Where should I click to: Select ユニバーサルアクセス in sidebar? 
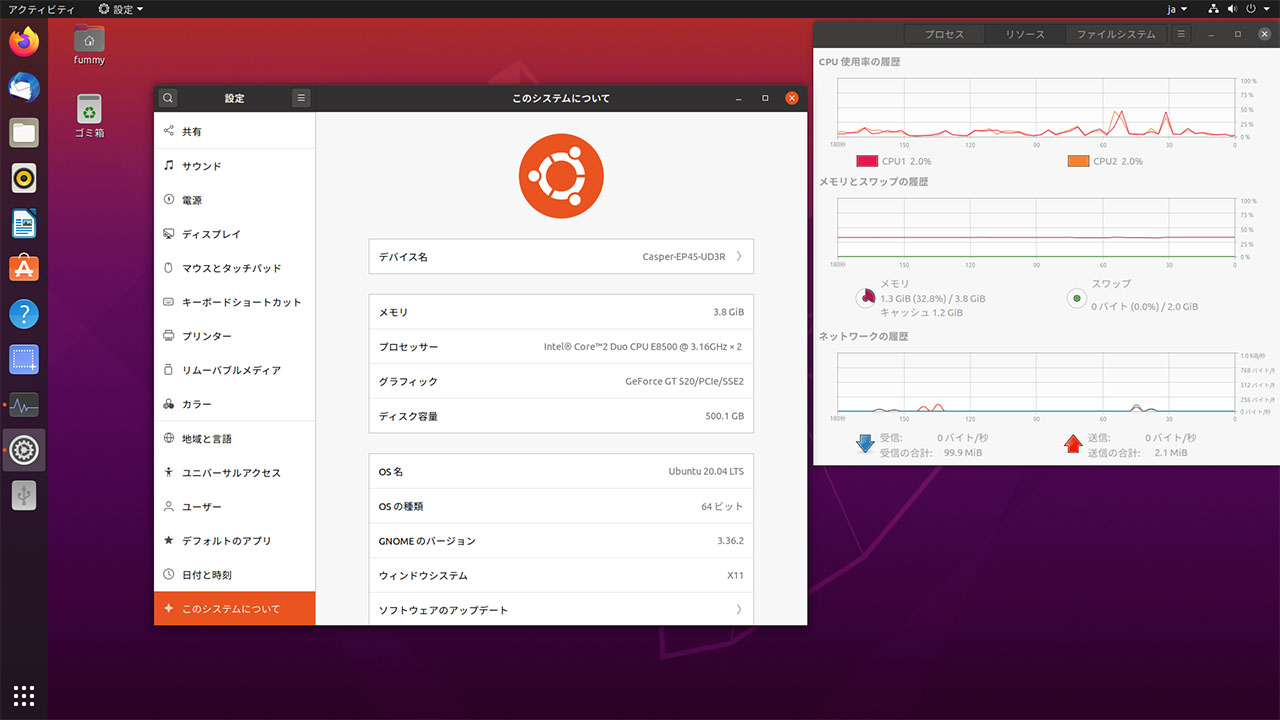click(235, 473)
